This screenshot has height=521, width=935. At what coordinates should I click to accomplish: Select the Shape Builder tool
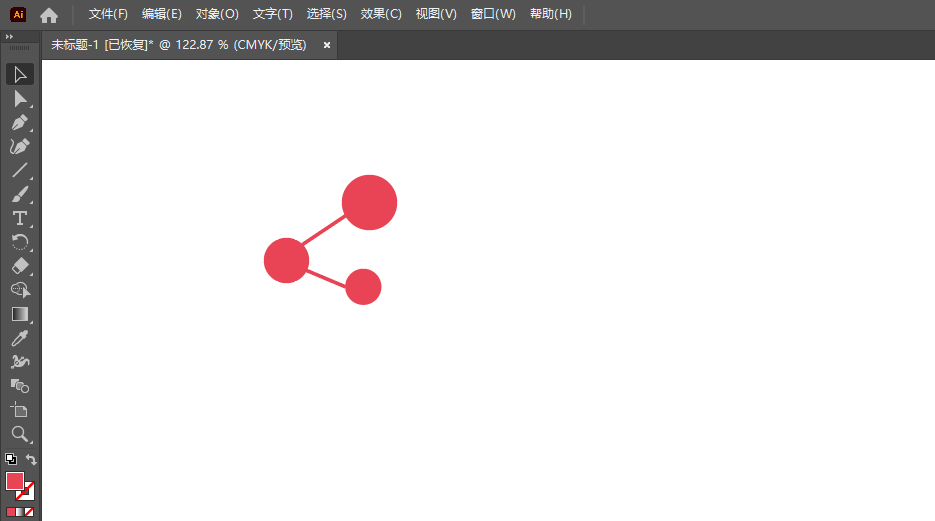[20, 290]
